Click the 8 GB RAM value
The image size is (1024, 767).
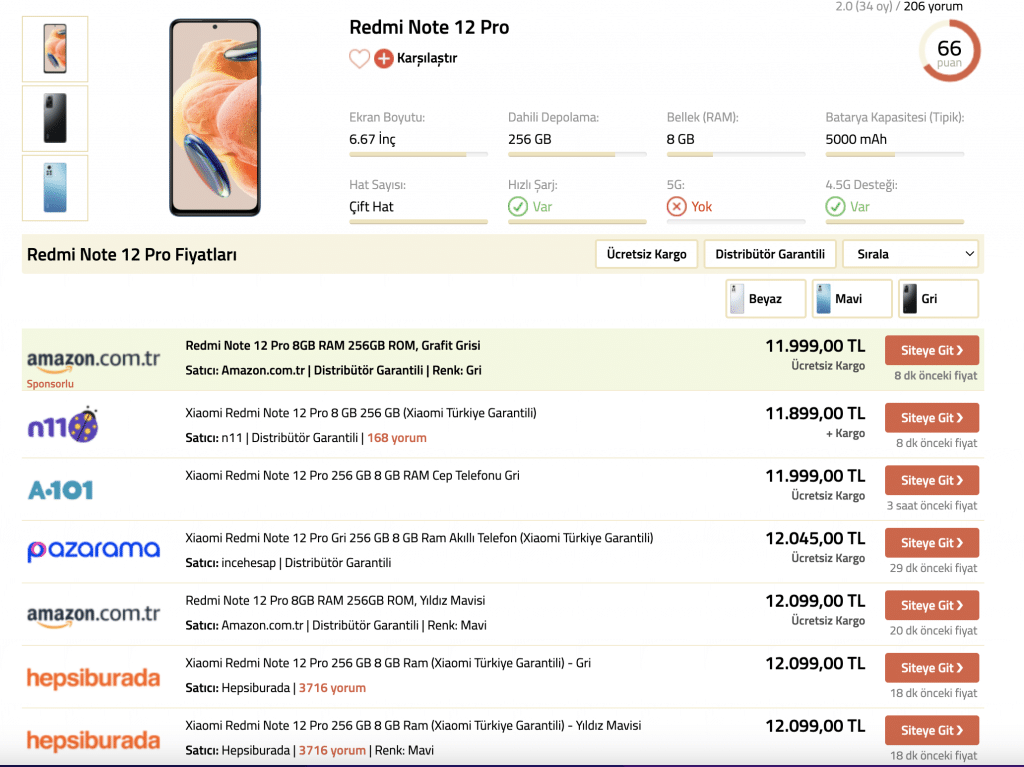tap(680, 139)
